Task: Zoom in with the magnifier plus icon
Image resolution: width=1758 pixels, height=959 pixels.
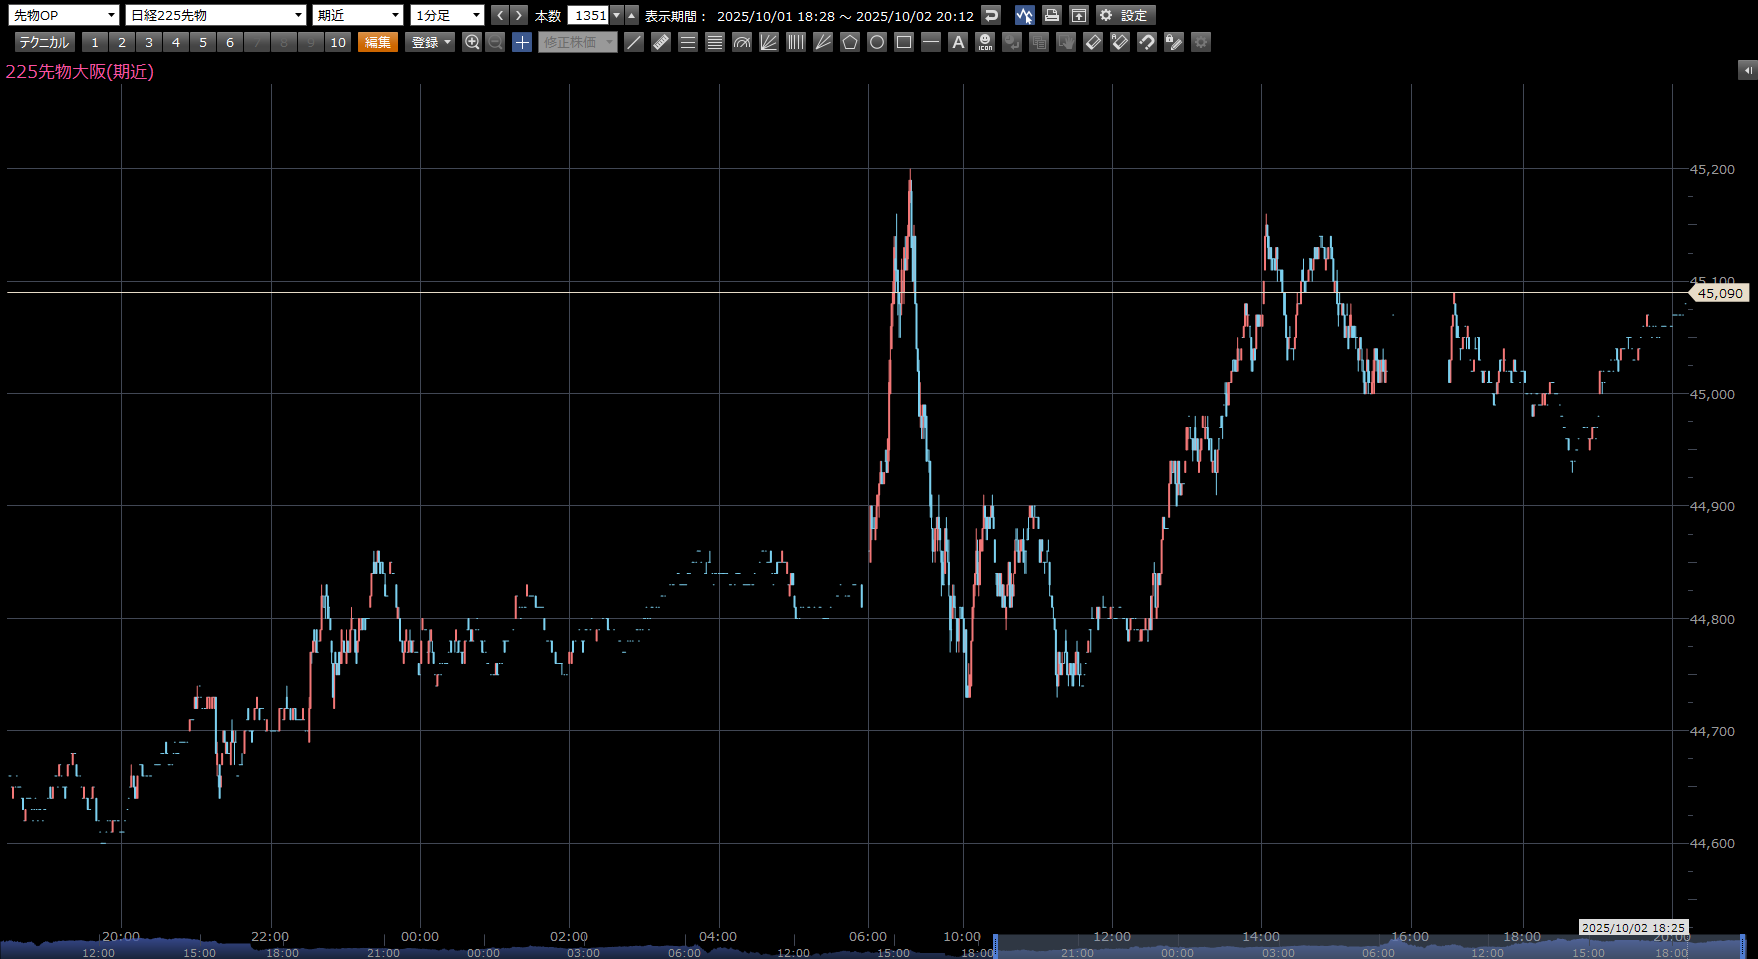Action: tap(472, 42)
